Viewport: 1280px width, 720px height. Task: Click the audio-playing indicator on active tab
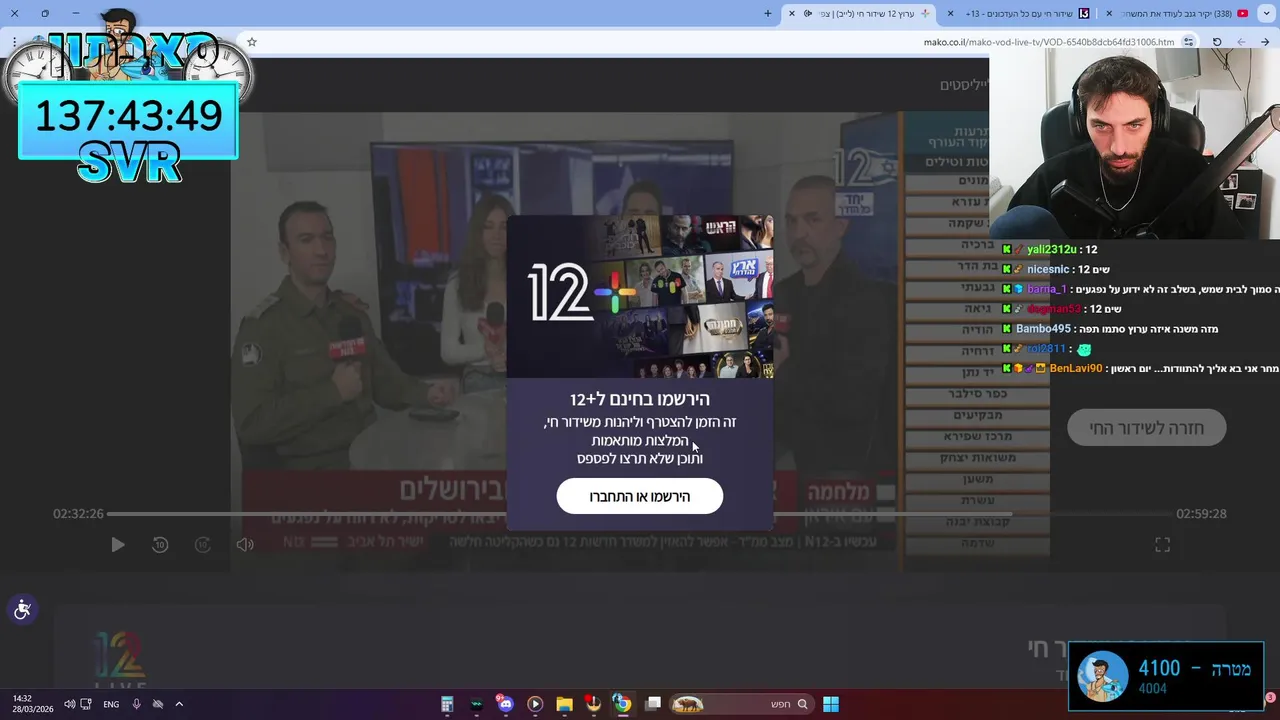[808, 13]
